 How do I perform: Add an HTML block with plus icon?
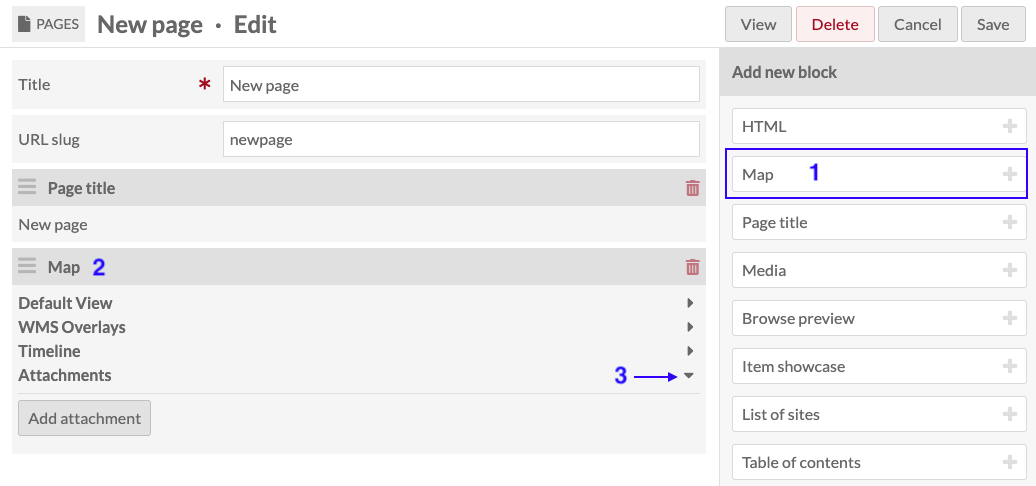(x=1010, y=126)
